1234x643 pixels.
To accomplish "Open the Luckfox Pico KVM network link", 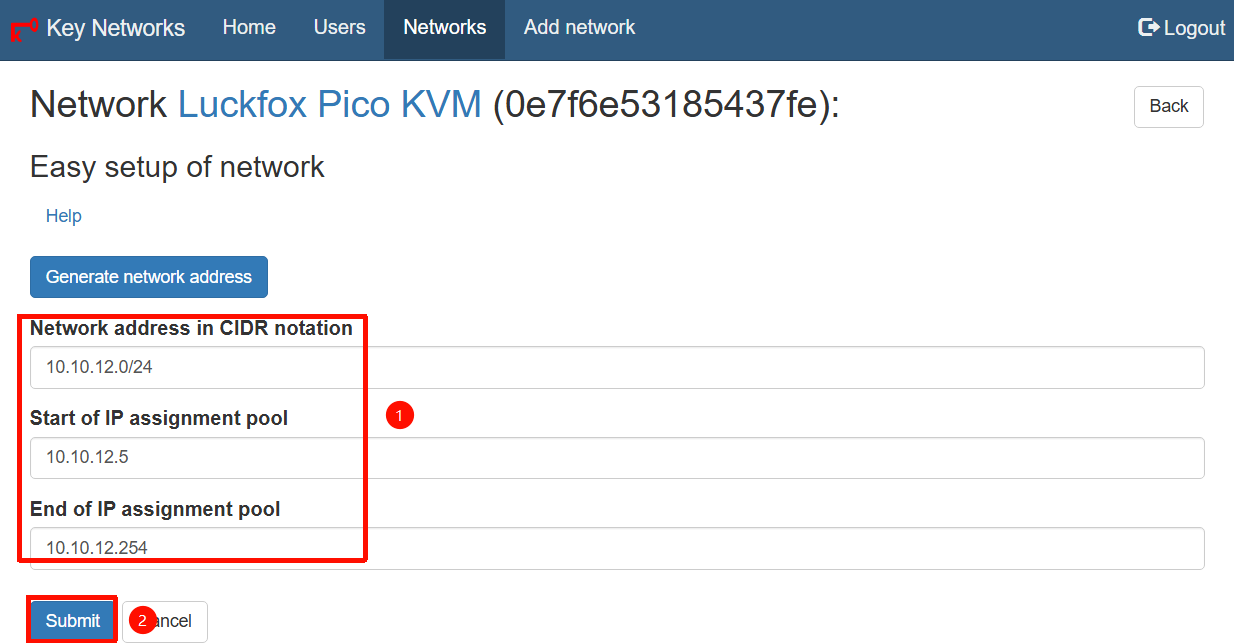I will (329, 104).
